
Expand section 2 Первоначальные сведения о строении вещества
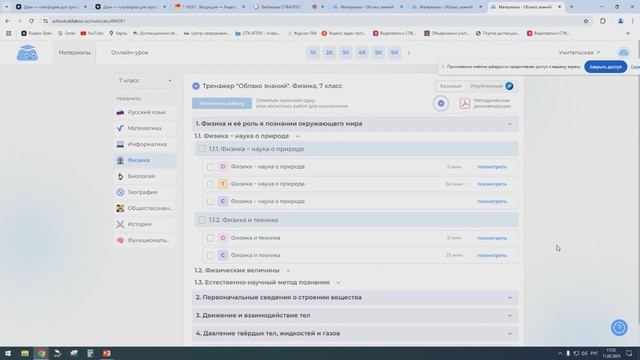click(355, 298)
